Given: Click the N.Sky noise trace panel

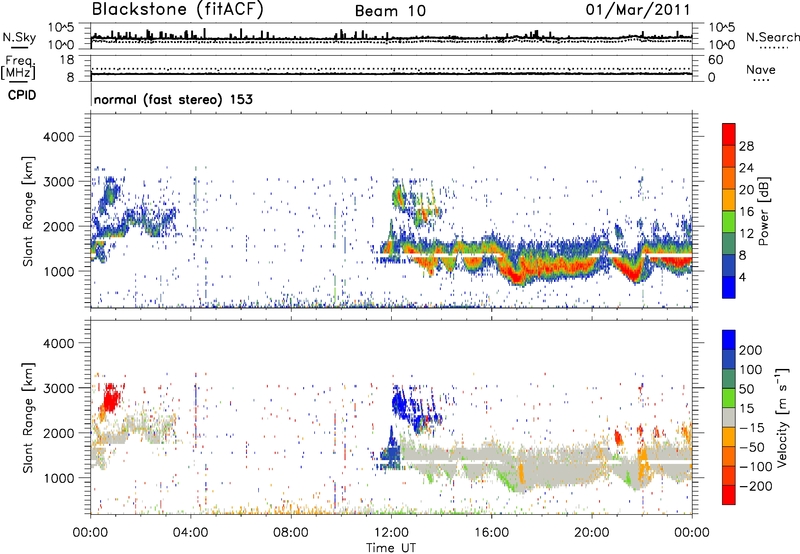Looking at the screenshot, I should [391, 36].
